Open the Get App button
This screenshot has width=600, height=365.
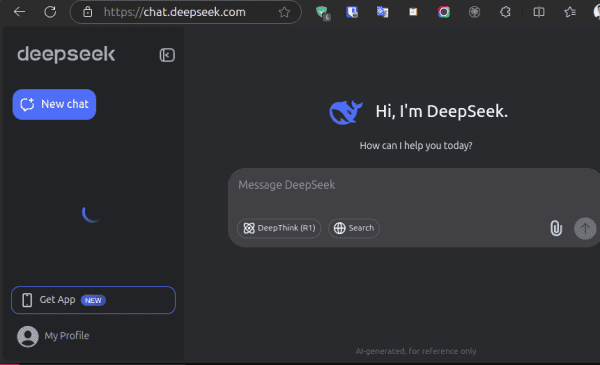click(x=93, y=300)
